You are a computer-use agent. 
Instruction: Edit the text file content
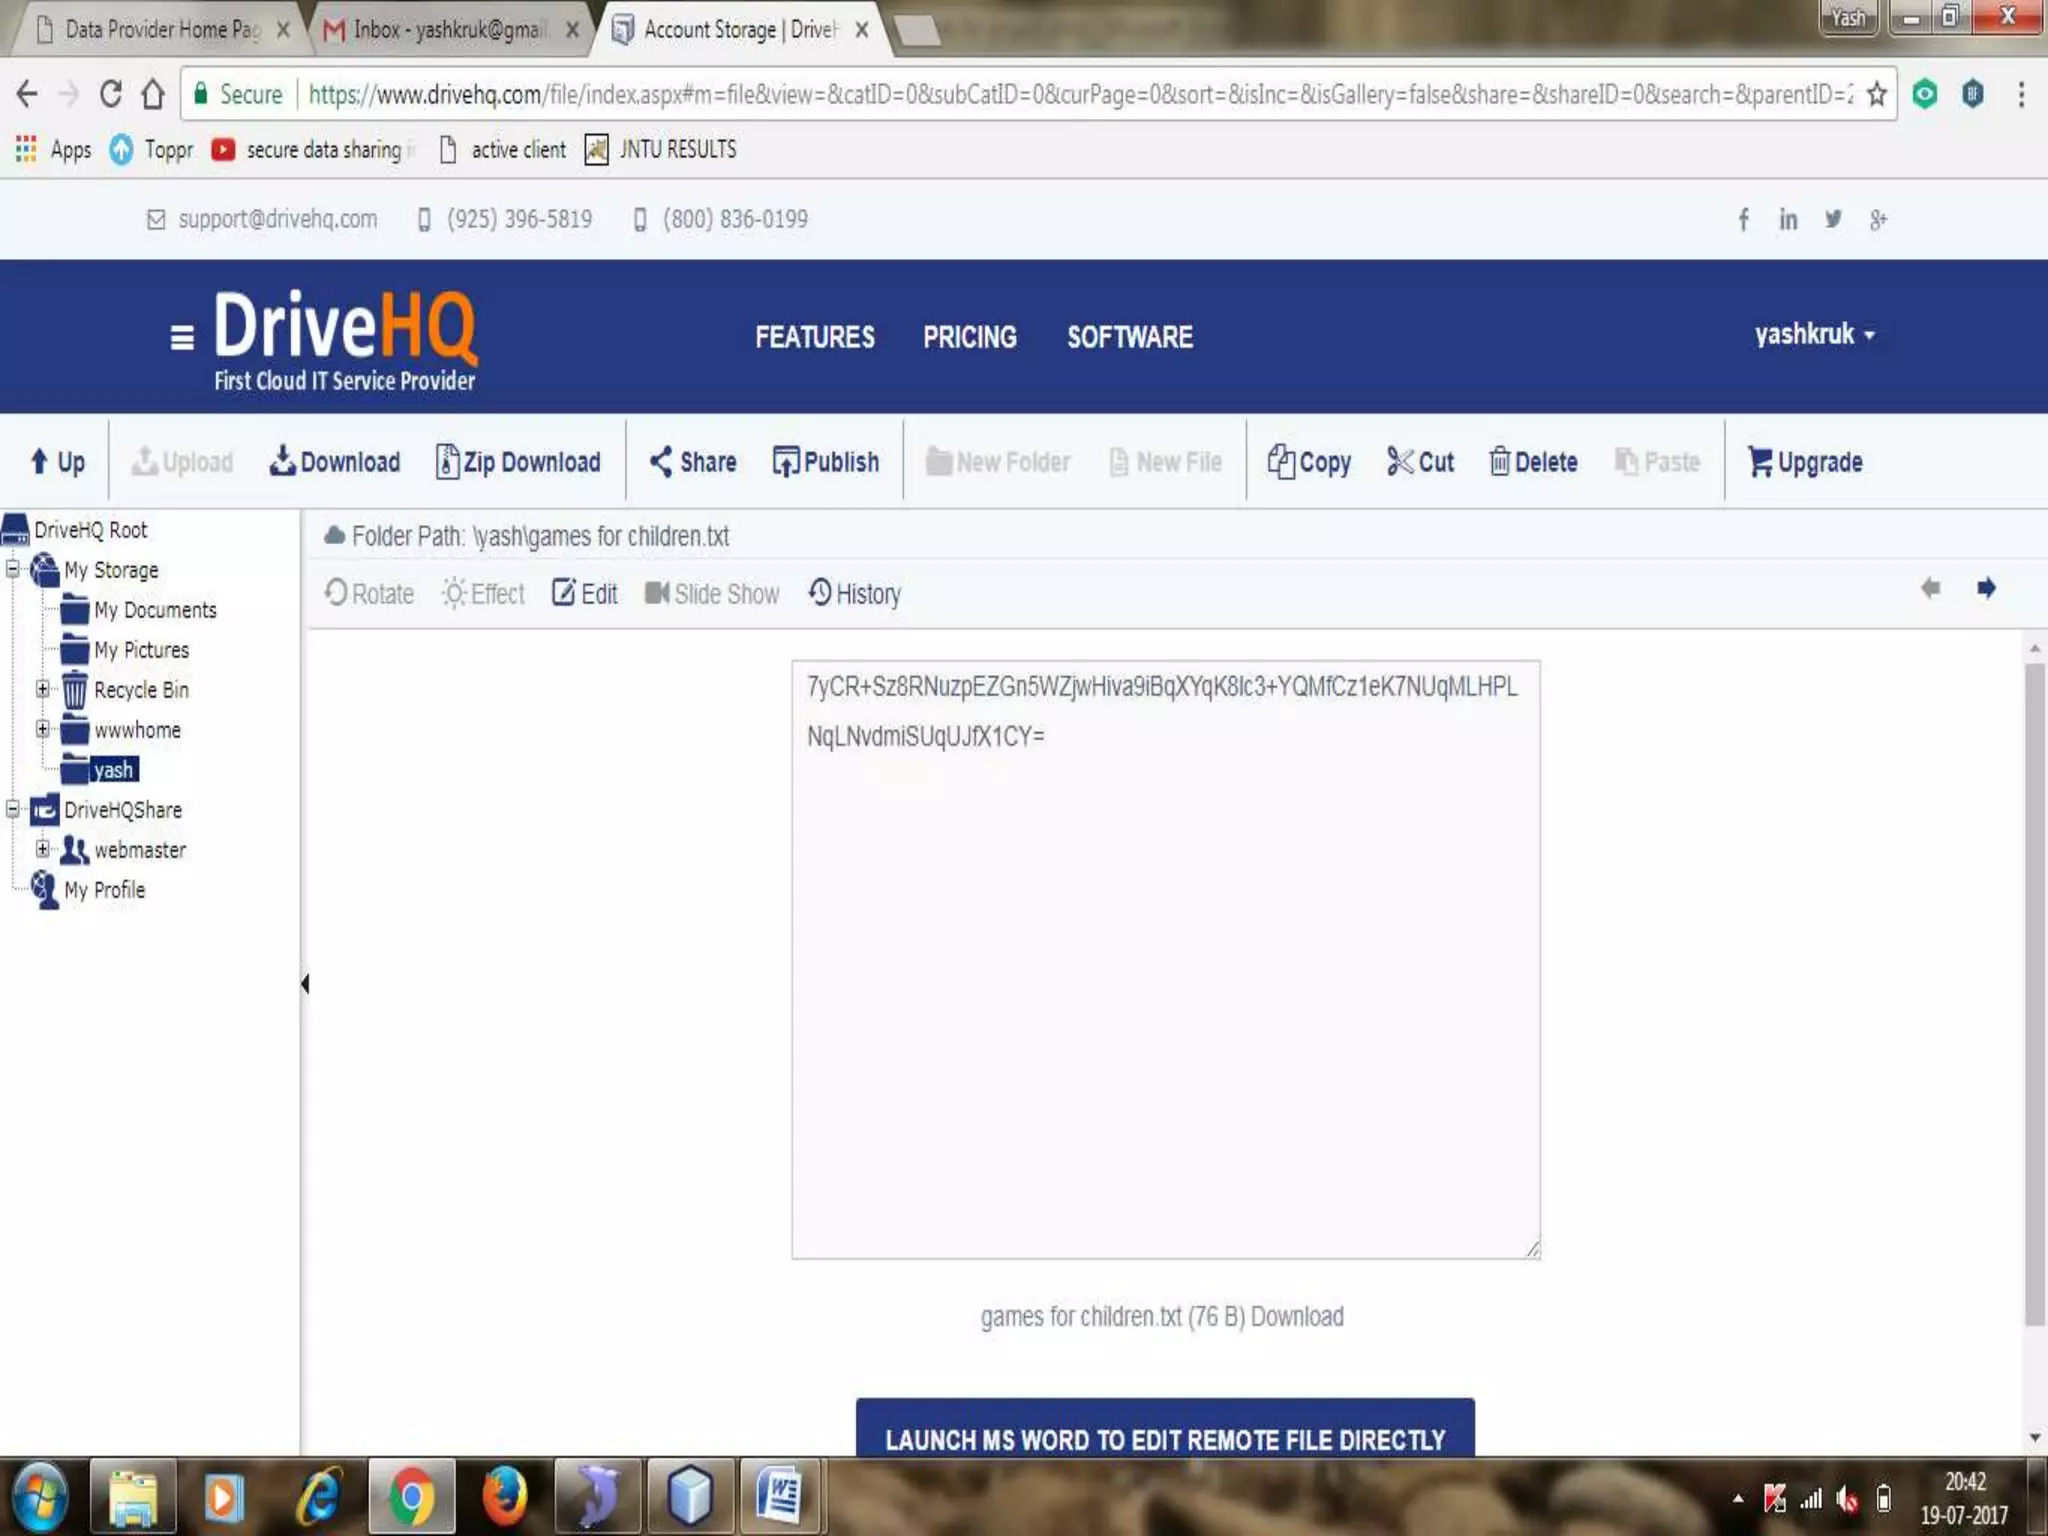point(585,593)
